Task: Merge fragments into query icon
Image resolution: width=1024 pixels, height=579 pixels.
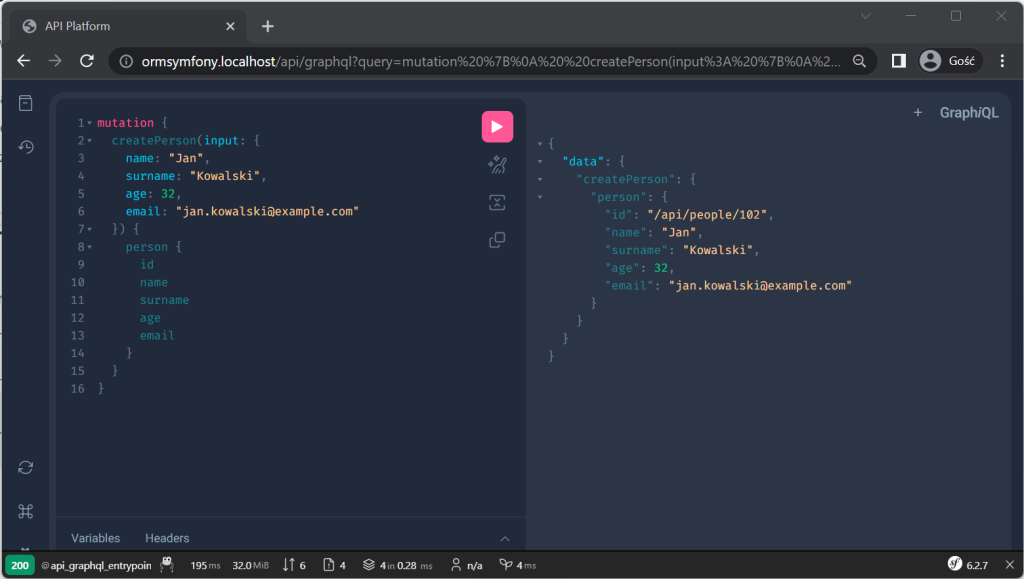Action: point(497,202)
